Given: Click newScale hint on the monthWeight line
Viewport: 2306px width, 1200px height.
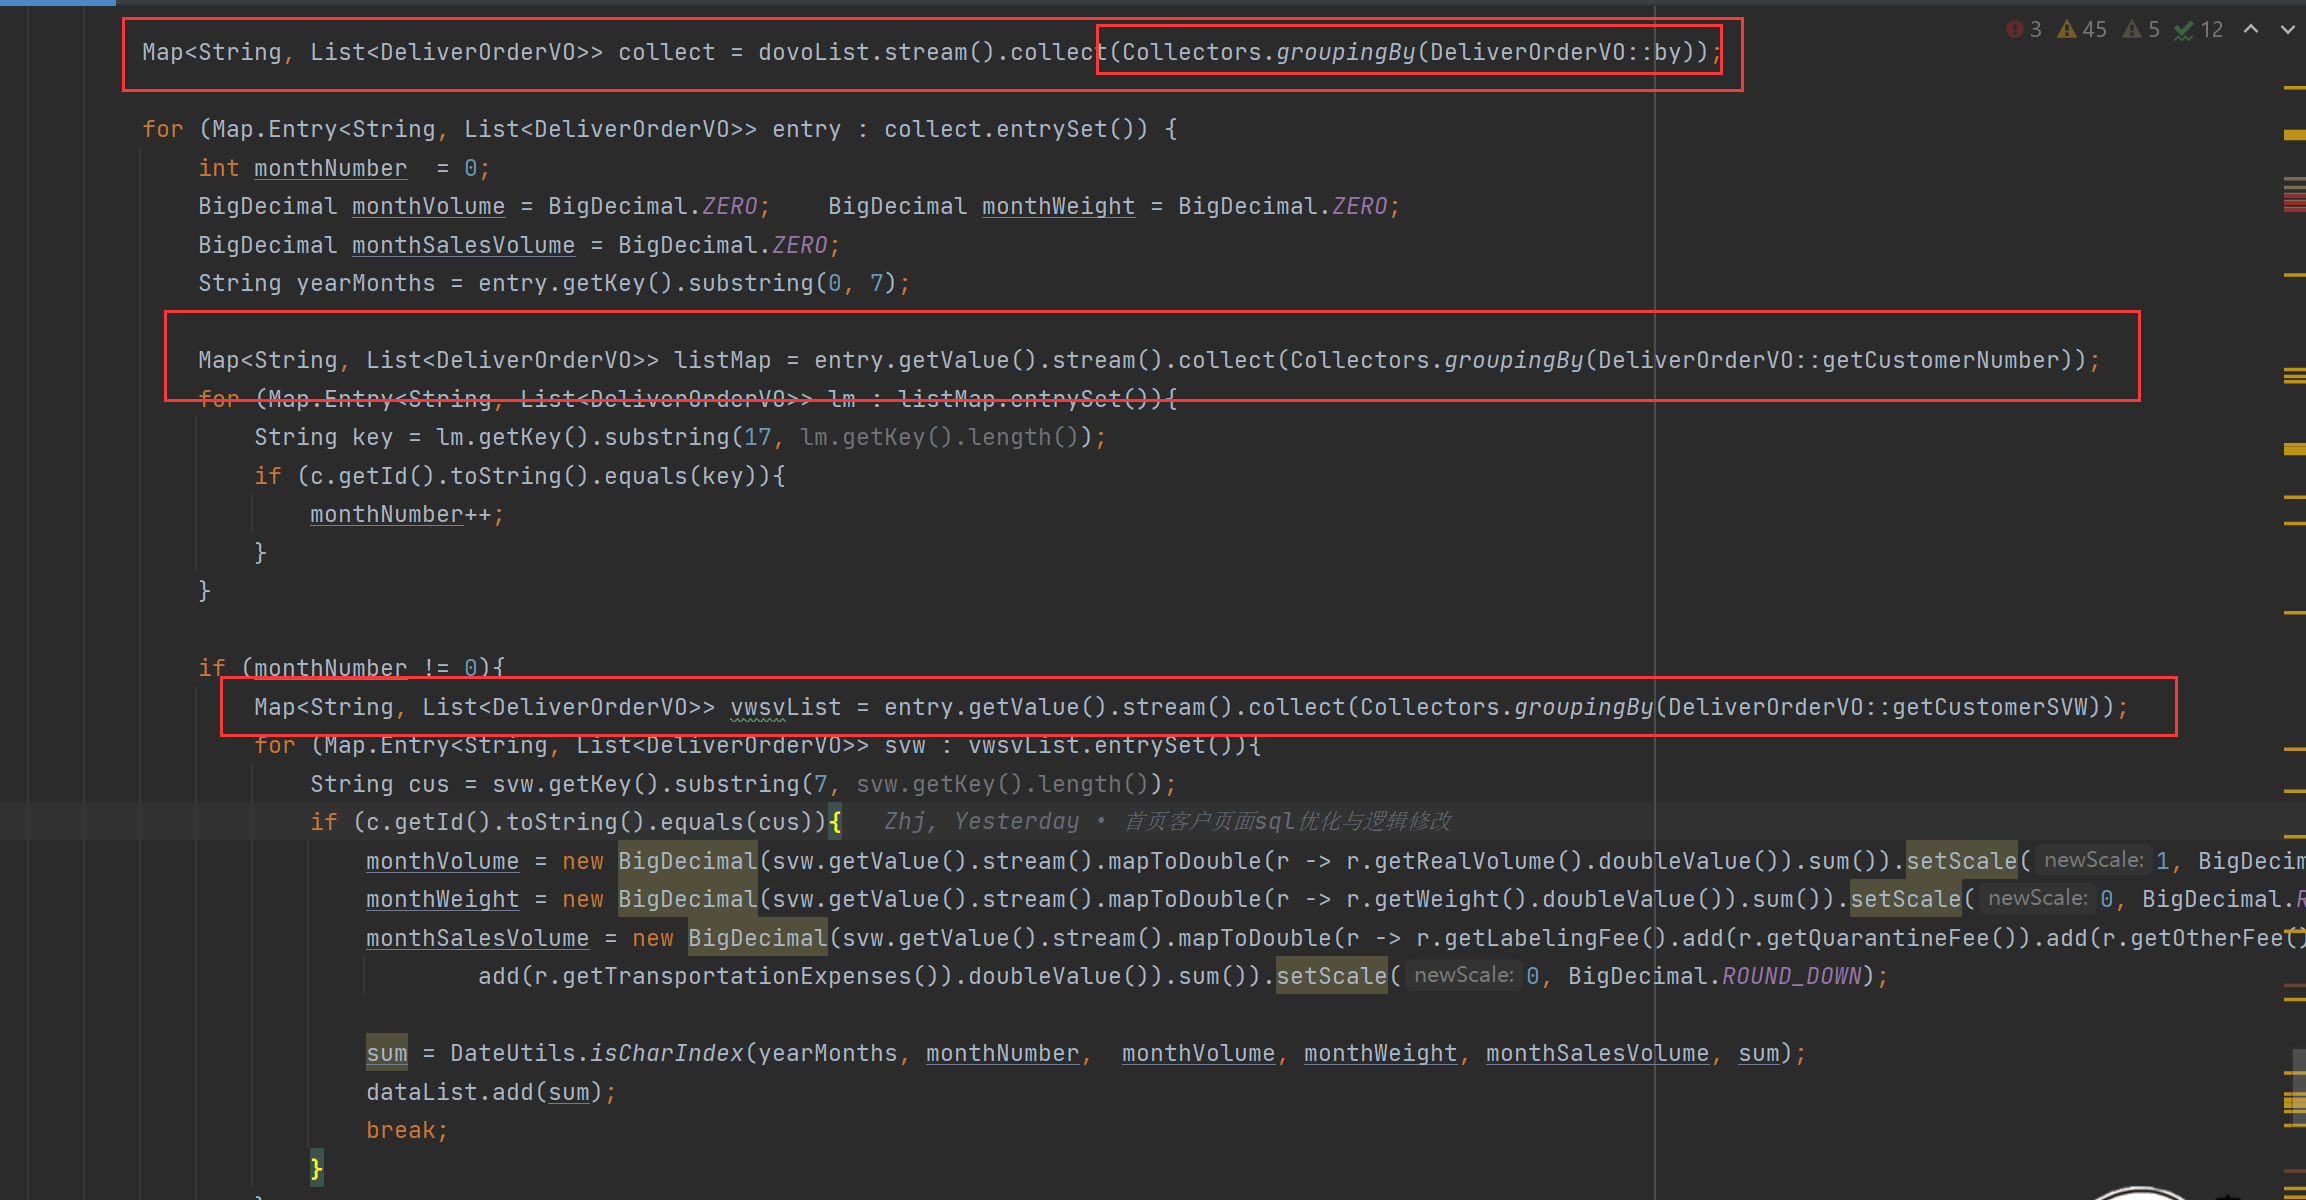Looking at the screenshot, I should coord(2037,898).
